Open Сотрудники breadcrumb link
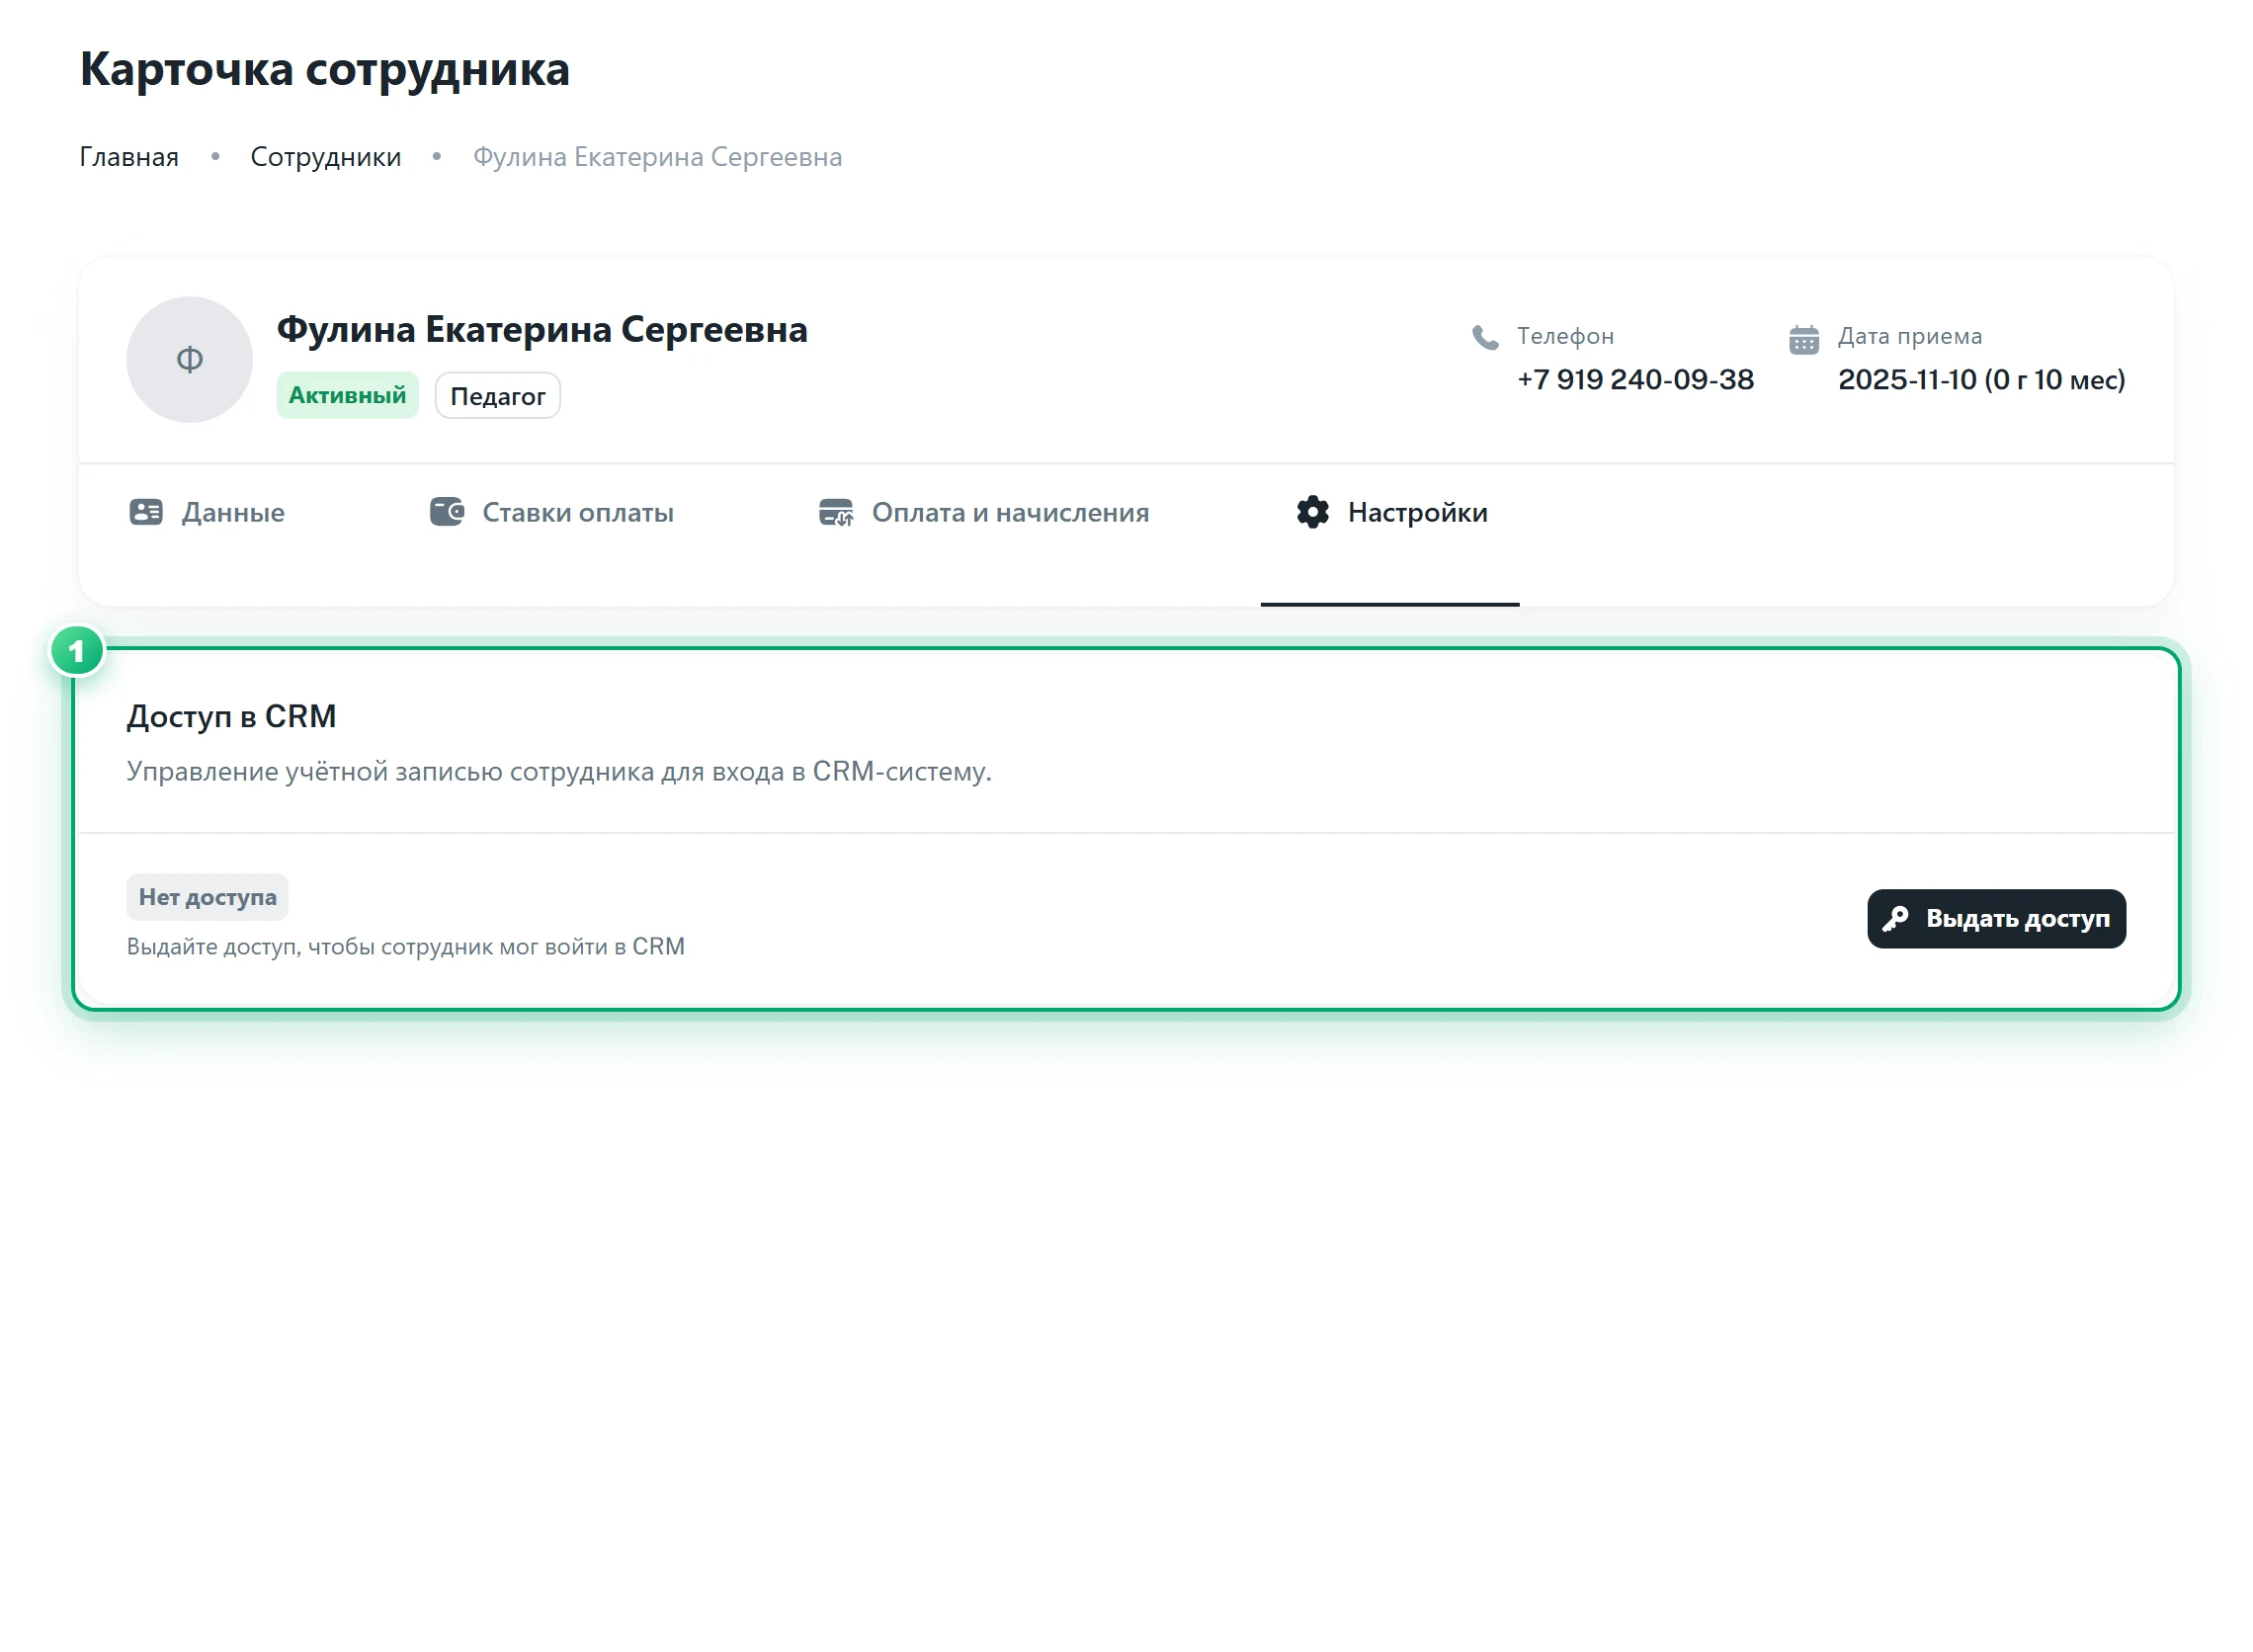 point(326,157)
